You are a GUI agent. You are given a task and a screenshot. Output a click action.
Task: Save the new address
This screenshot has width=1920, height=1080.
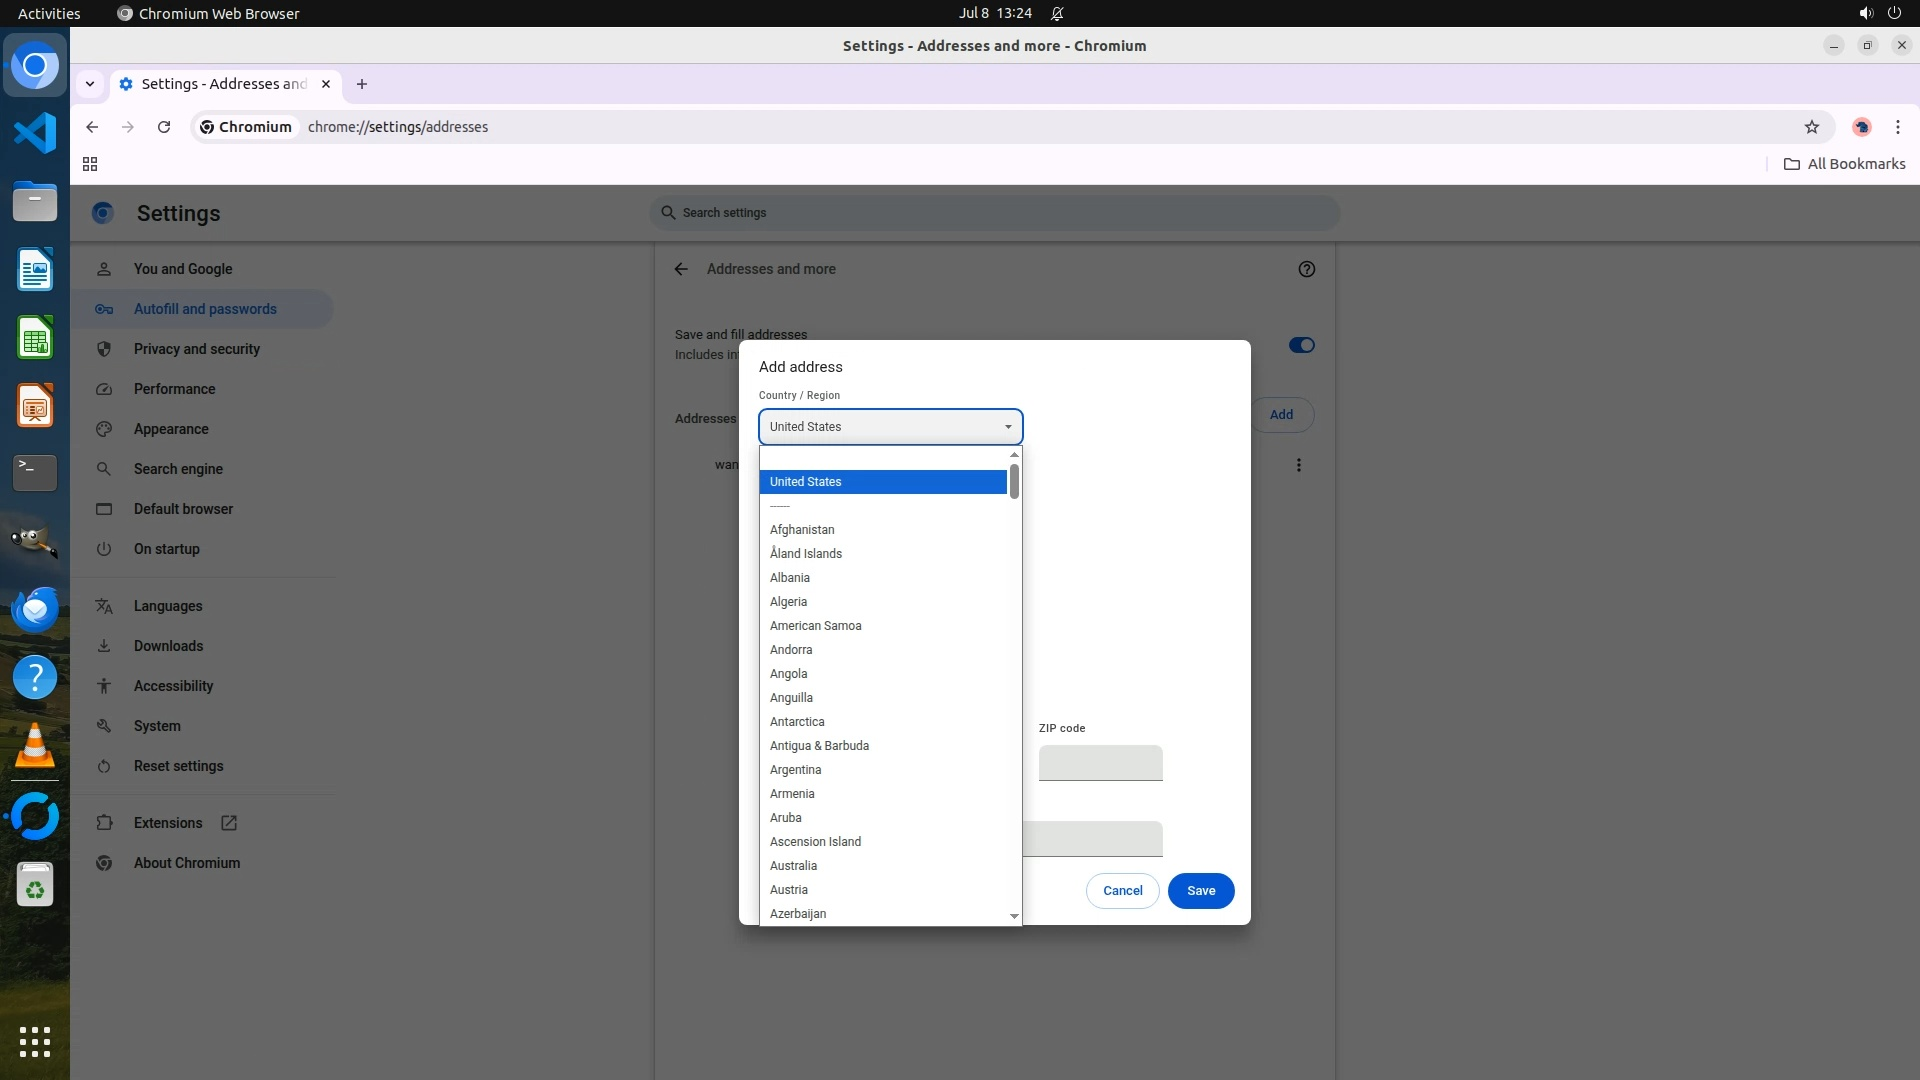coord(1200,891)
